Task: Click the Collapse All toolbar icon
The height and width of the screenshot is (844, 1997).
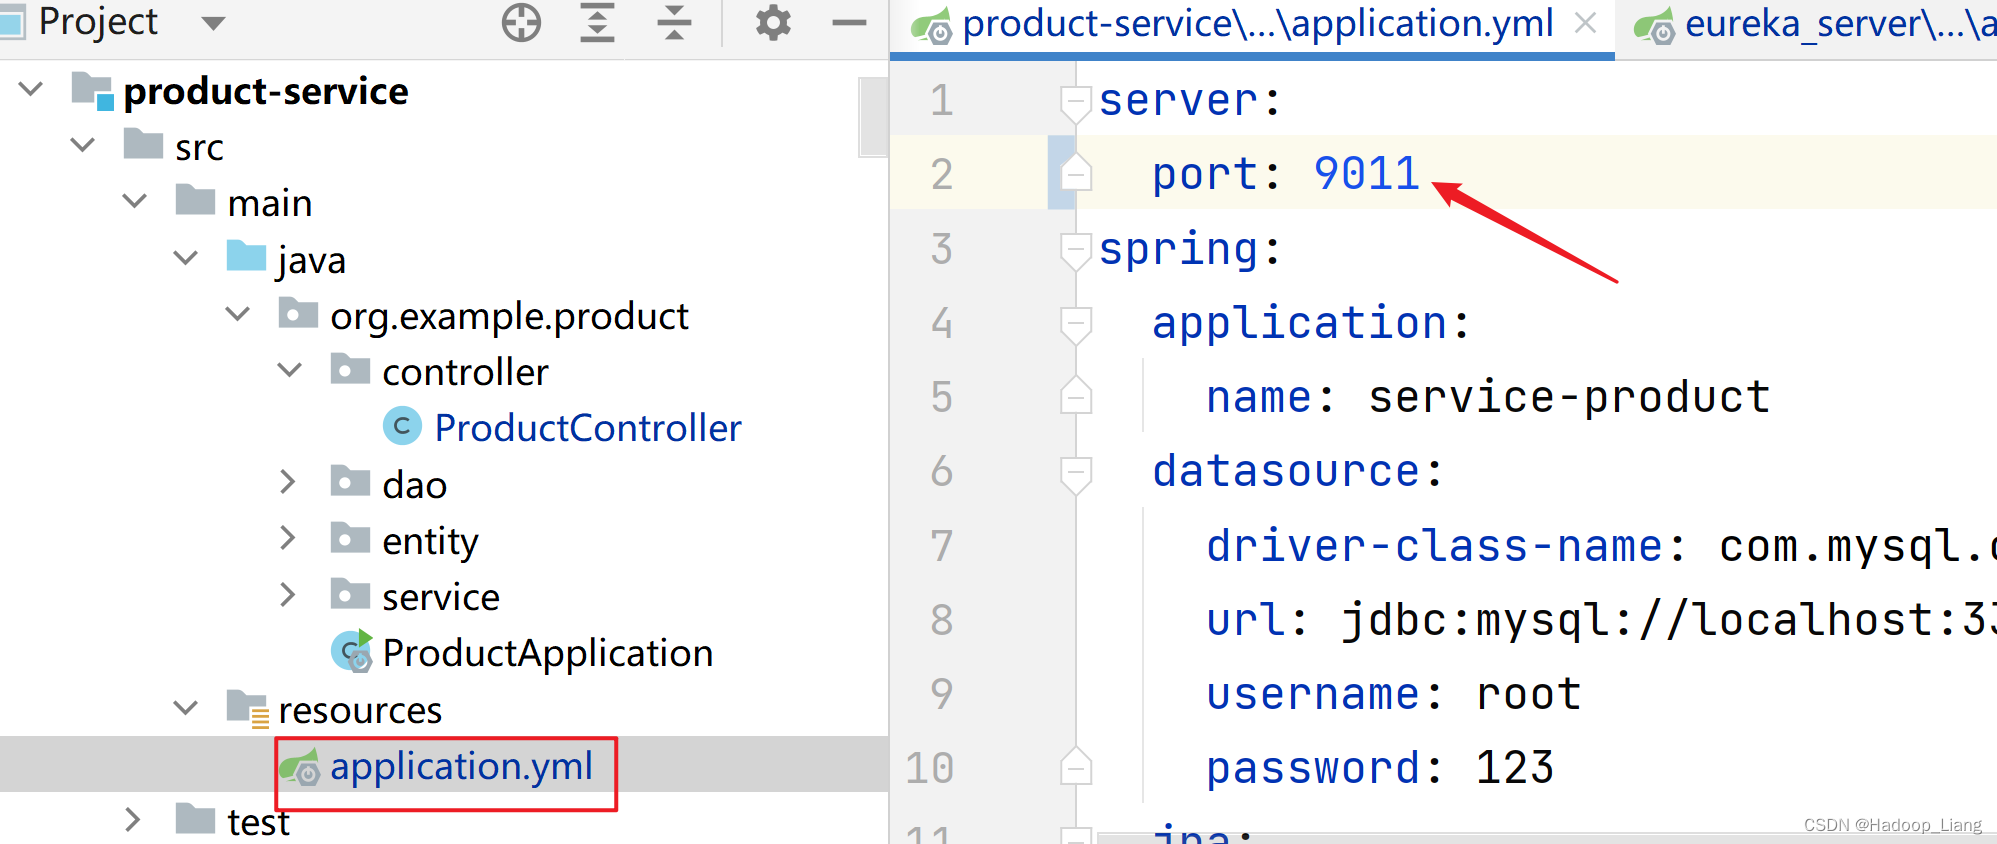Action: (674, 22)
